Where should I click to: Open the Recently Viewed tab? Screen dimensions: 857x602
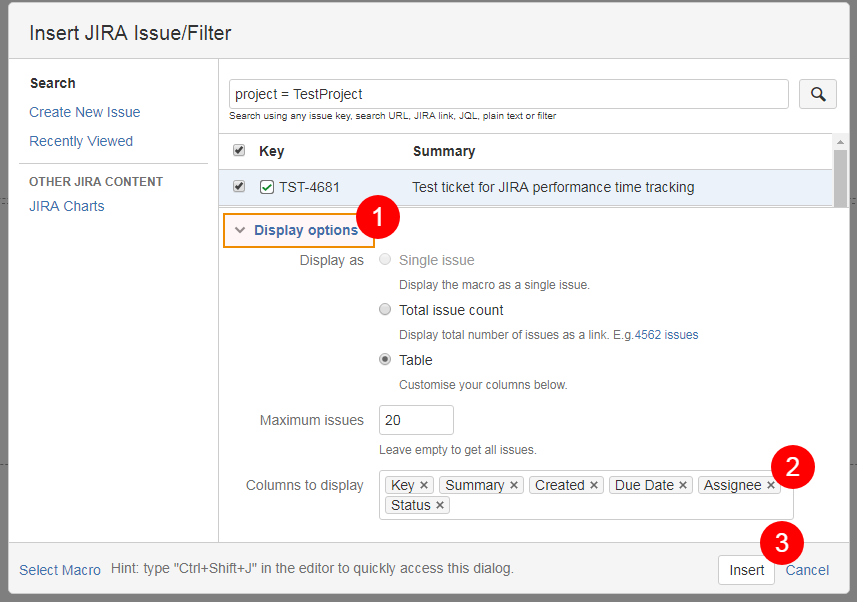(x=81, y=141)
